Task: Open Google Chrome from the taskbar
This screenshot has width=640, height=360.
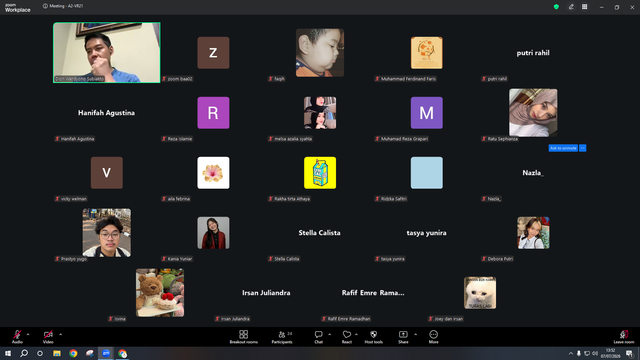Action: pyautogui.click(x=73, y=353)
